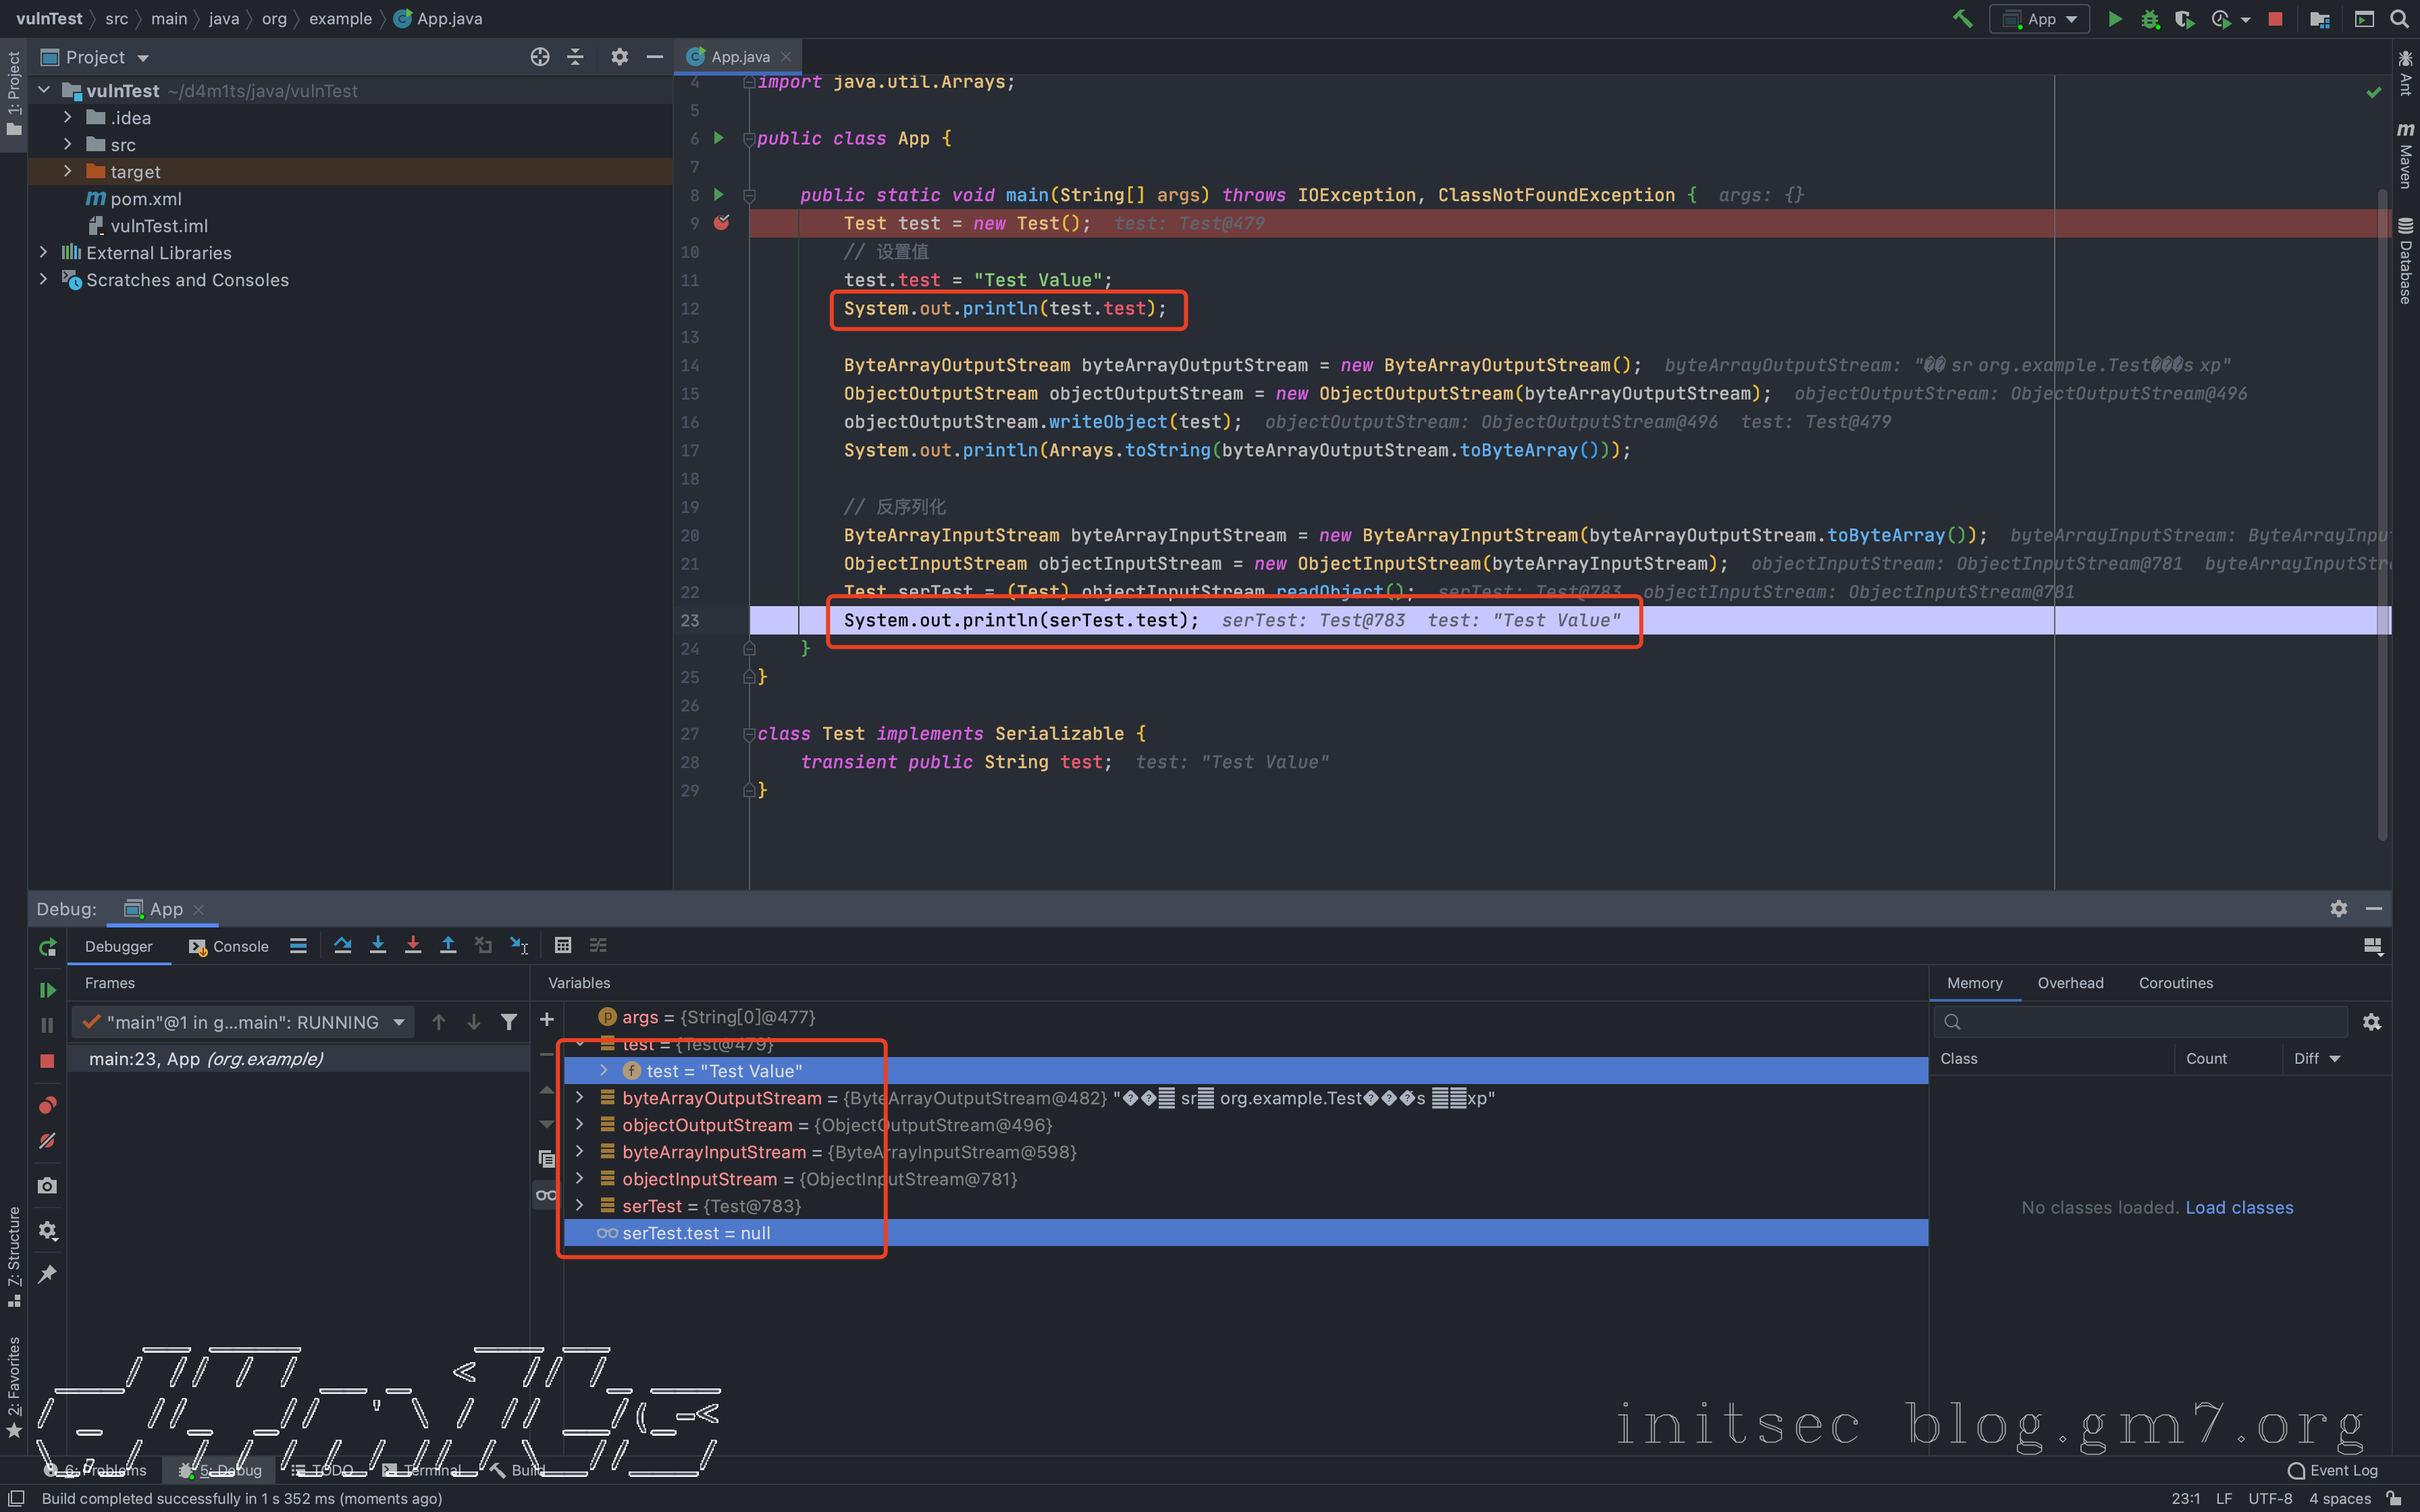Image resolution: width=2420 pixels, height=1512 pixels.
Task: Click the camera thread dump icon
Action: (x=47, y=1186)
